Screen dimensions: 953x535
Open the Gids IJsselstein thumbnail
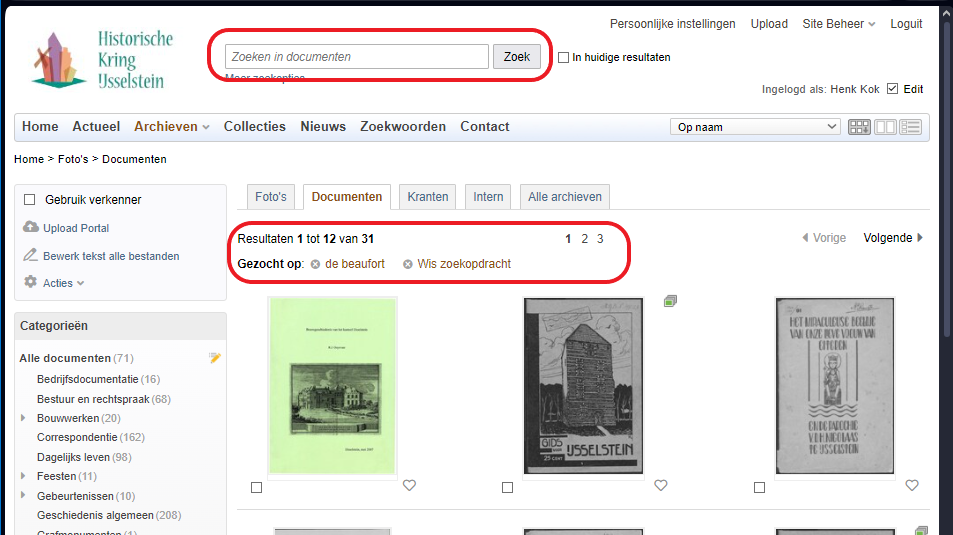click(583, 386)
